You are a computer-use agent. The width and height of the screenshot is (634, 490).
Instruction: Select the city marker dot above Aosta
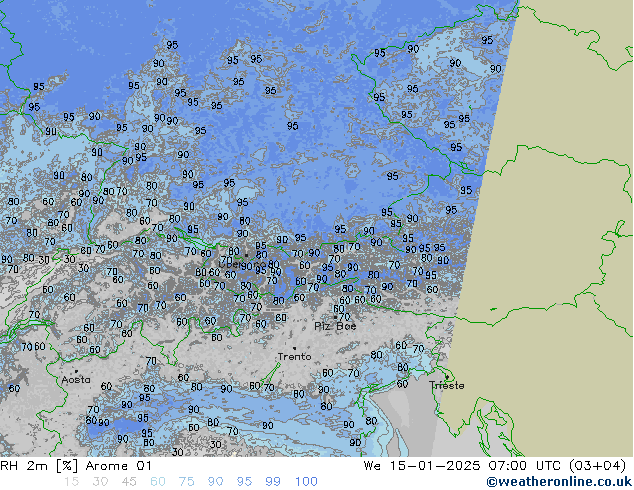point(76,371)
